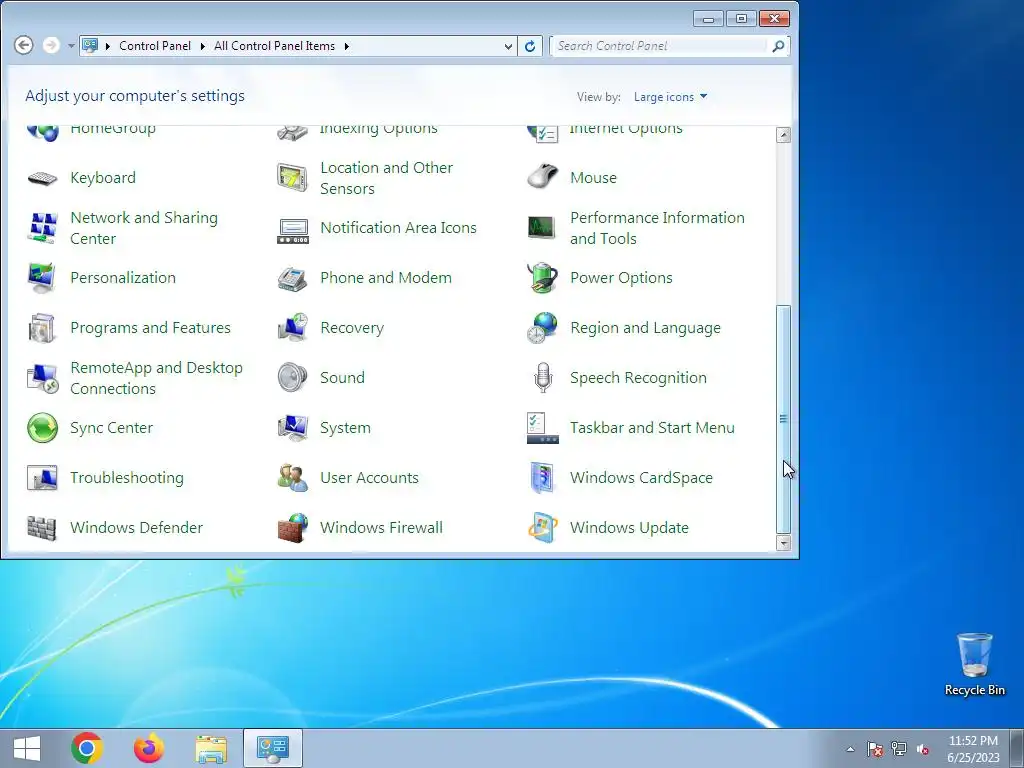Click the scrollbar down arrow
The image size is (1024, 768).
coord(784,543)
